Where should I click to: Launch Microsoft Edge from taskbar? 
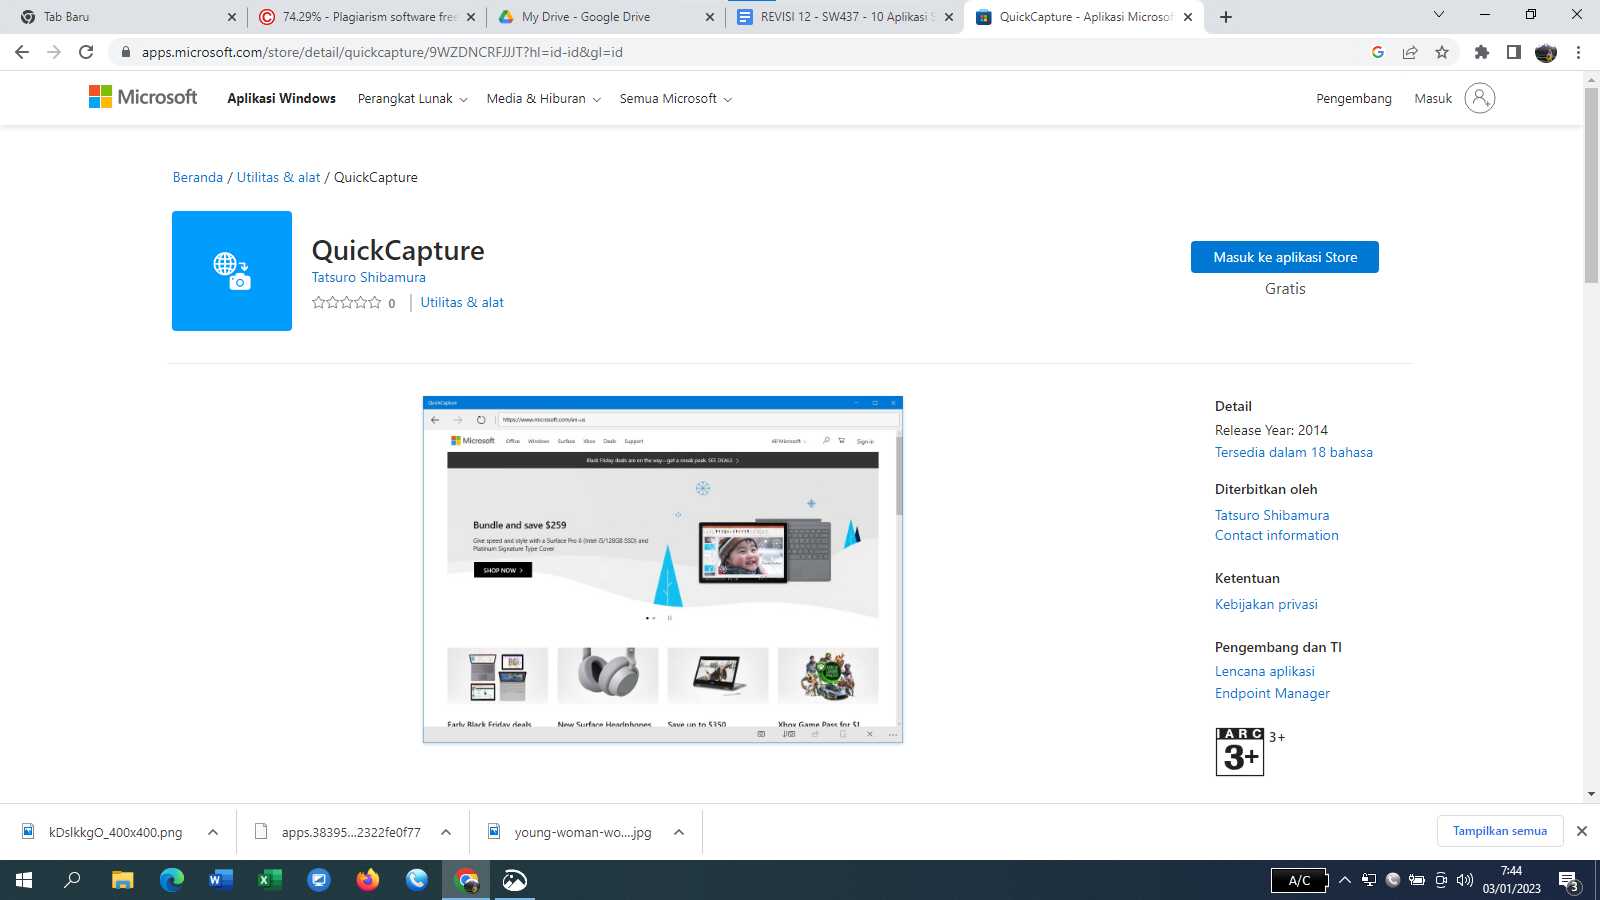coord(172,880)
